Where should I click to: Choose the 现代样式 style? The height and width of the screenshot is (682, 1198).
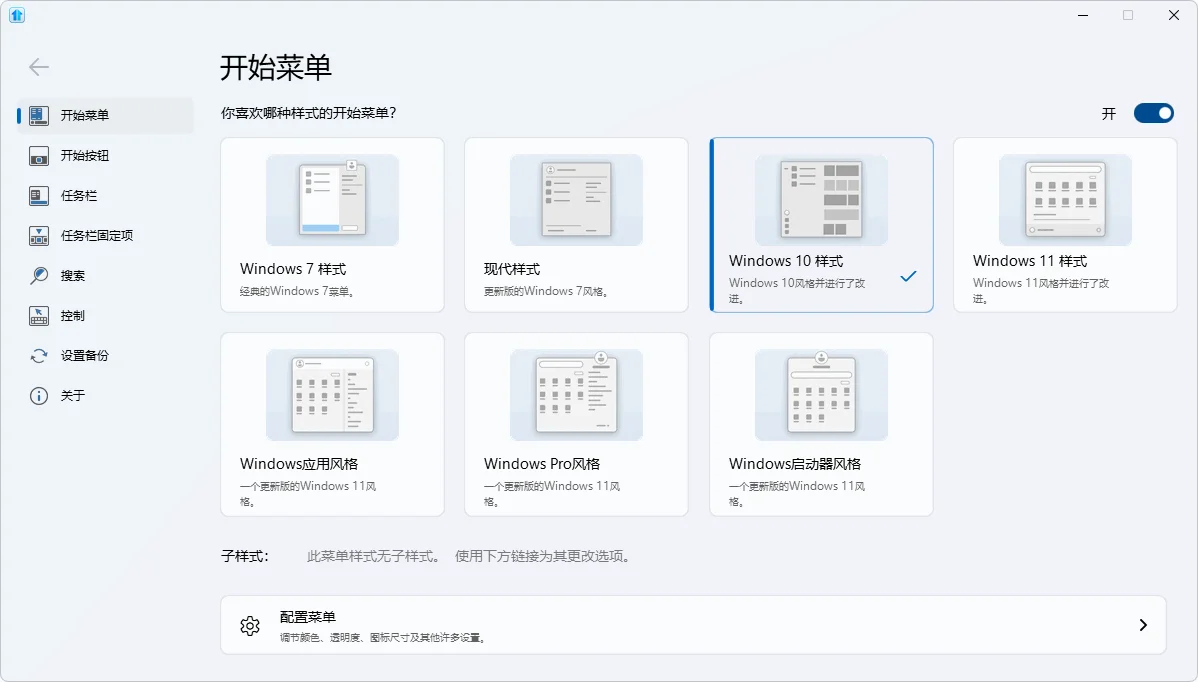pyautogui.click(x=576, y=225)
